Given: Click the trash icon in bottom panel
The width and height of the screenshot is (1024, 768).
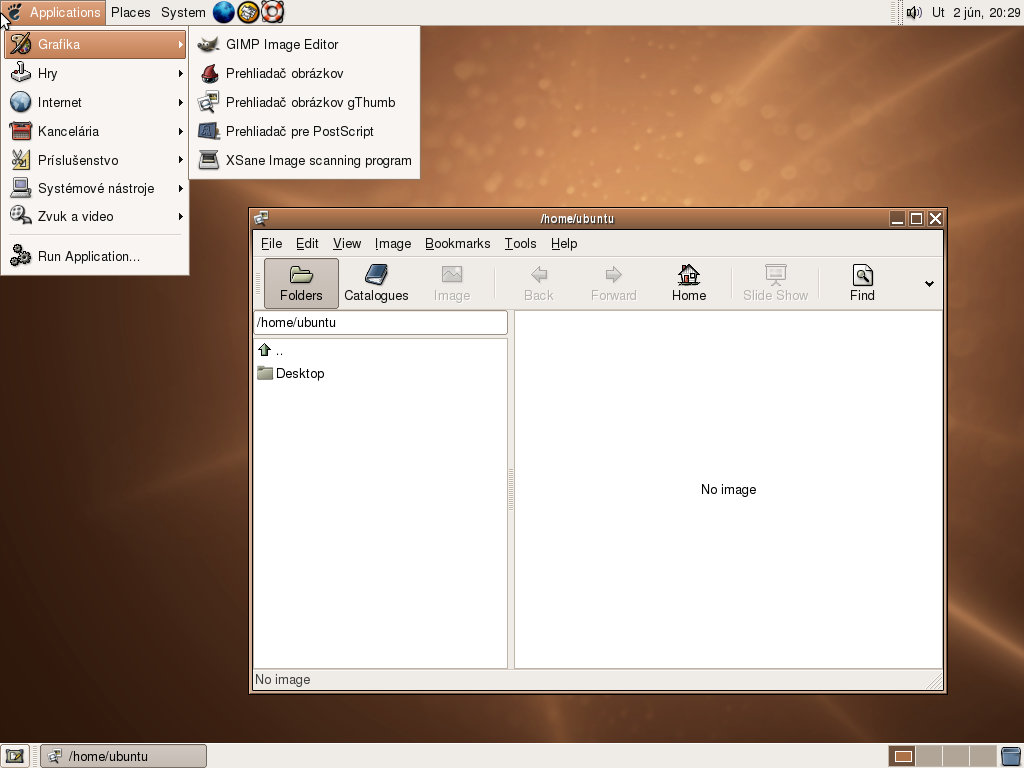Looking at the screenshot, I should click(x=1011, y=756).
